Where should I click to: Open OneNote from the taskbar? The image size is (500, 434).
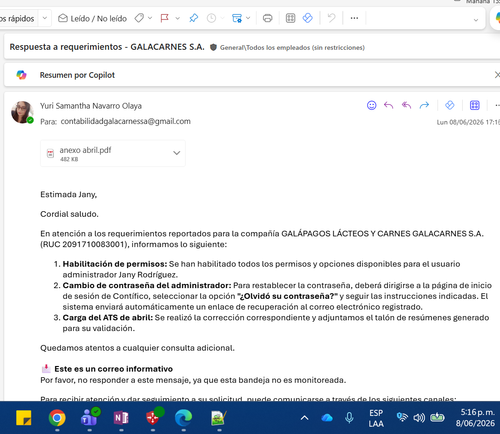121,418
